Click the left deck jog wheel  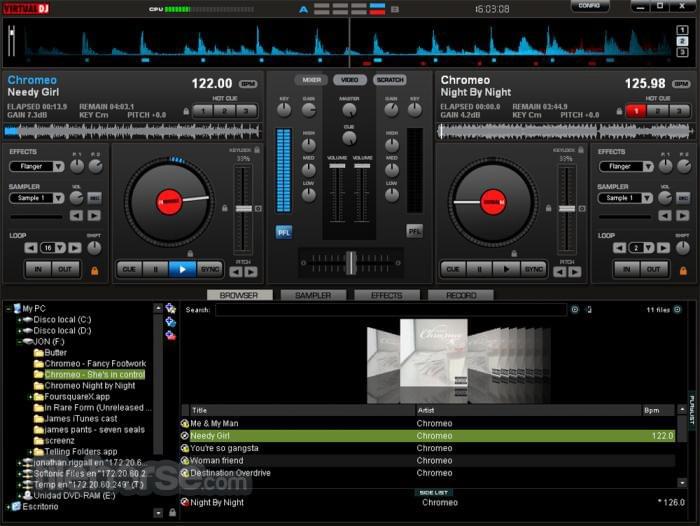169,202
